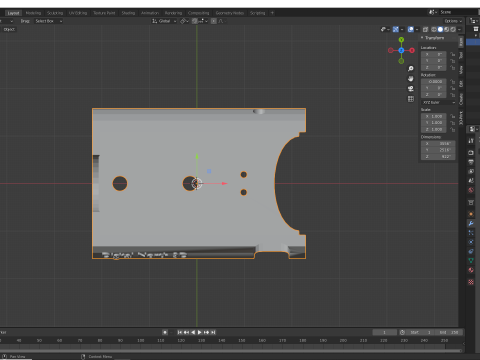Open the Texture properties checker icon
The width and height of the screenshot is (480, 360).
pos(471,282)
